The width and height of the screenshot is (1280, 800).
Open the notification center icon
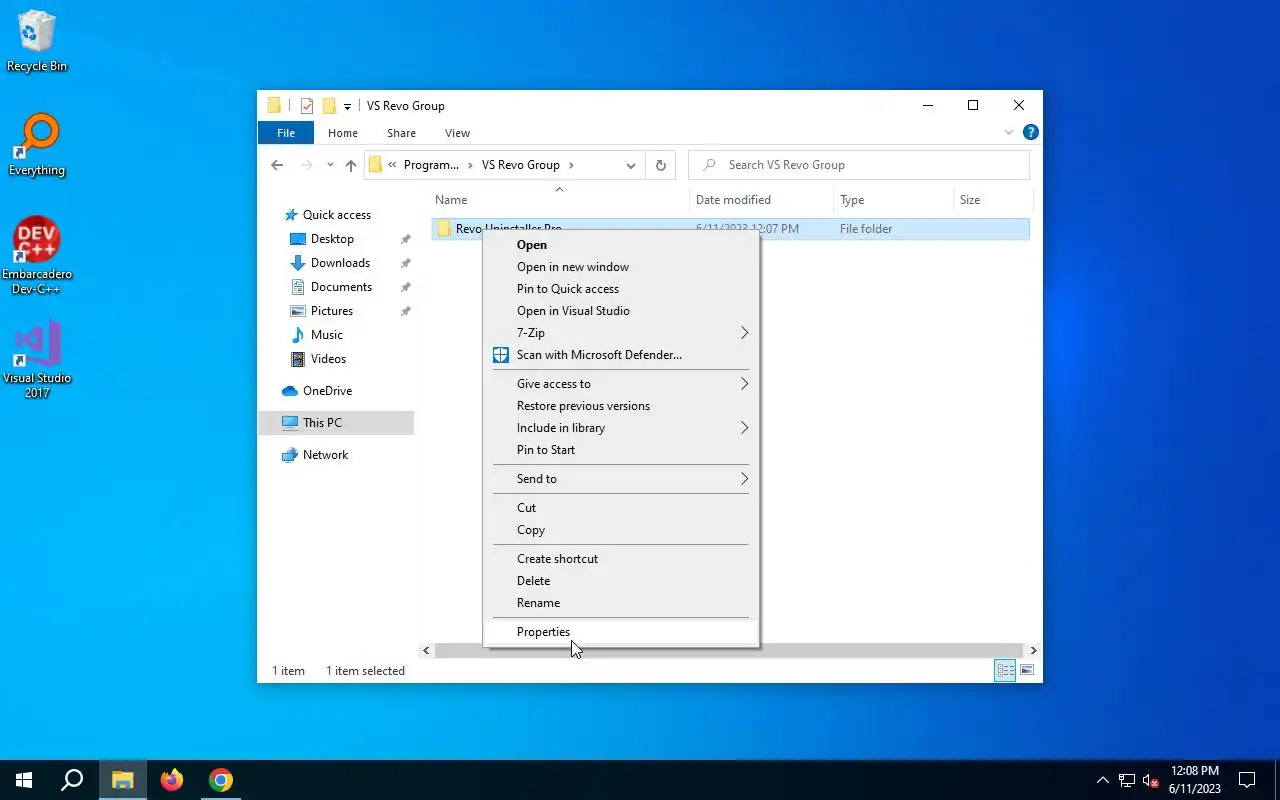click(x=1247, y=780)
